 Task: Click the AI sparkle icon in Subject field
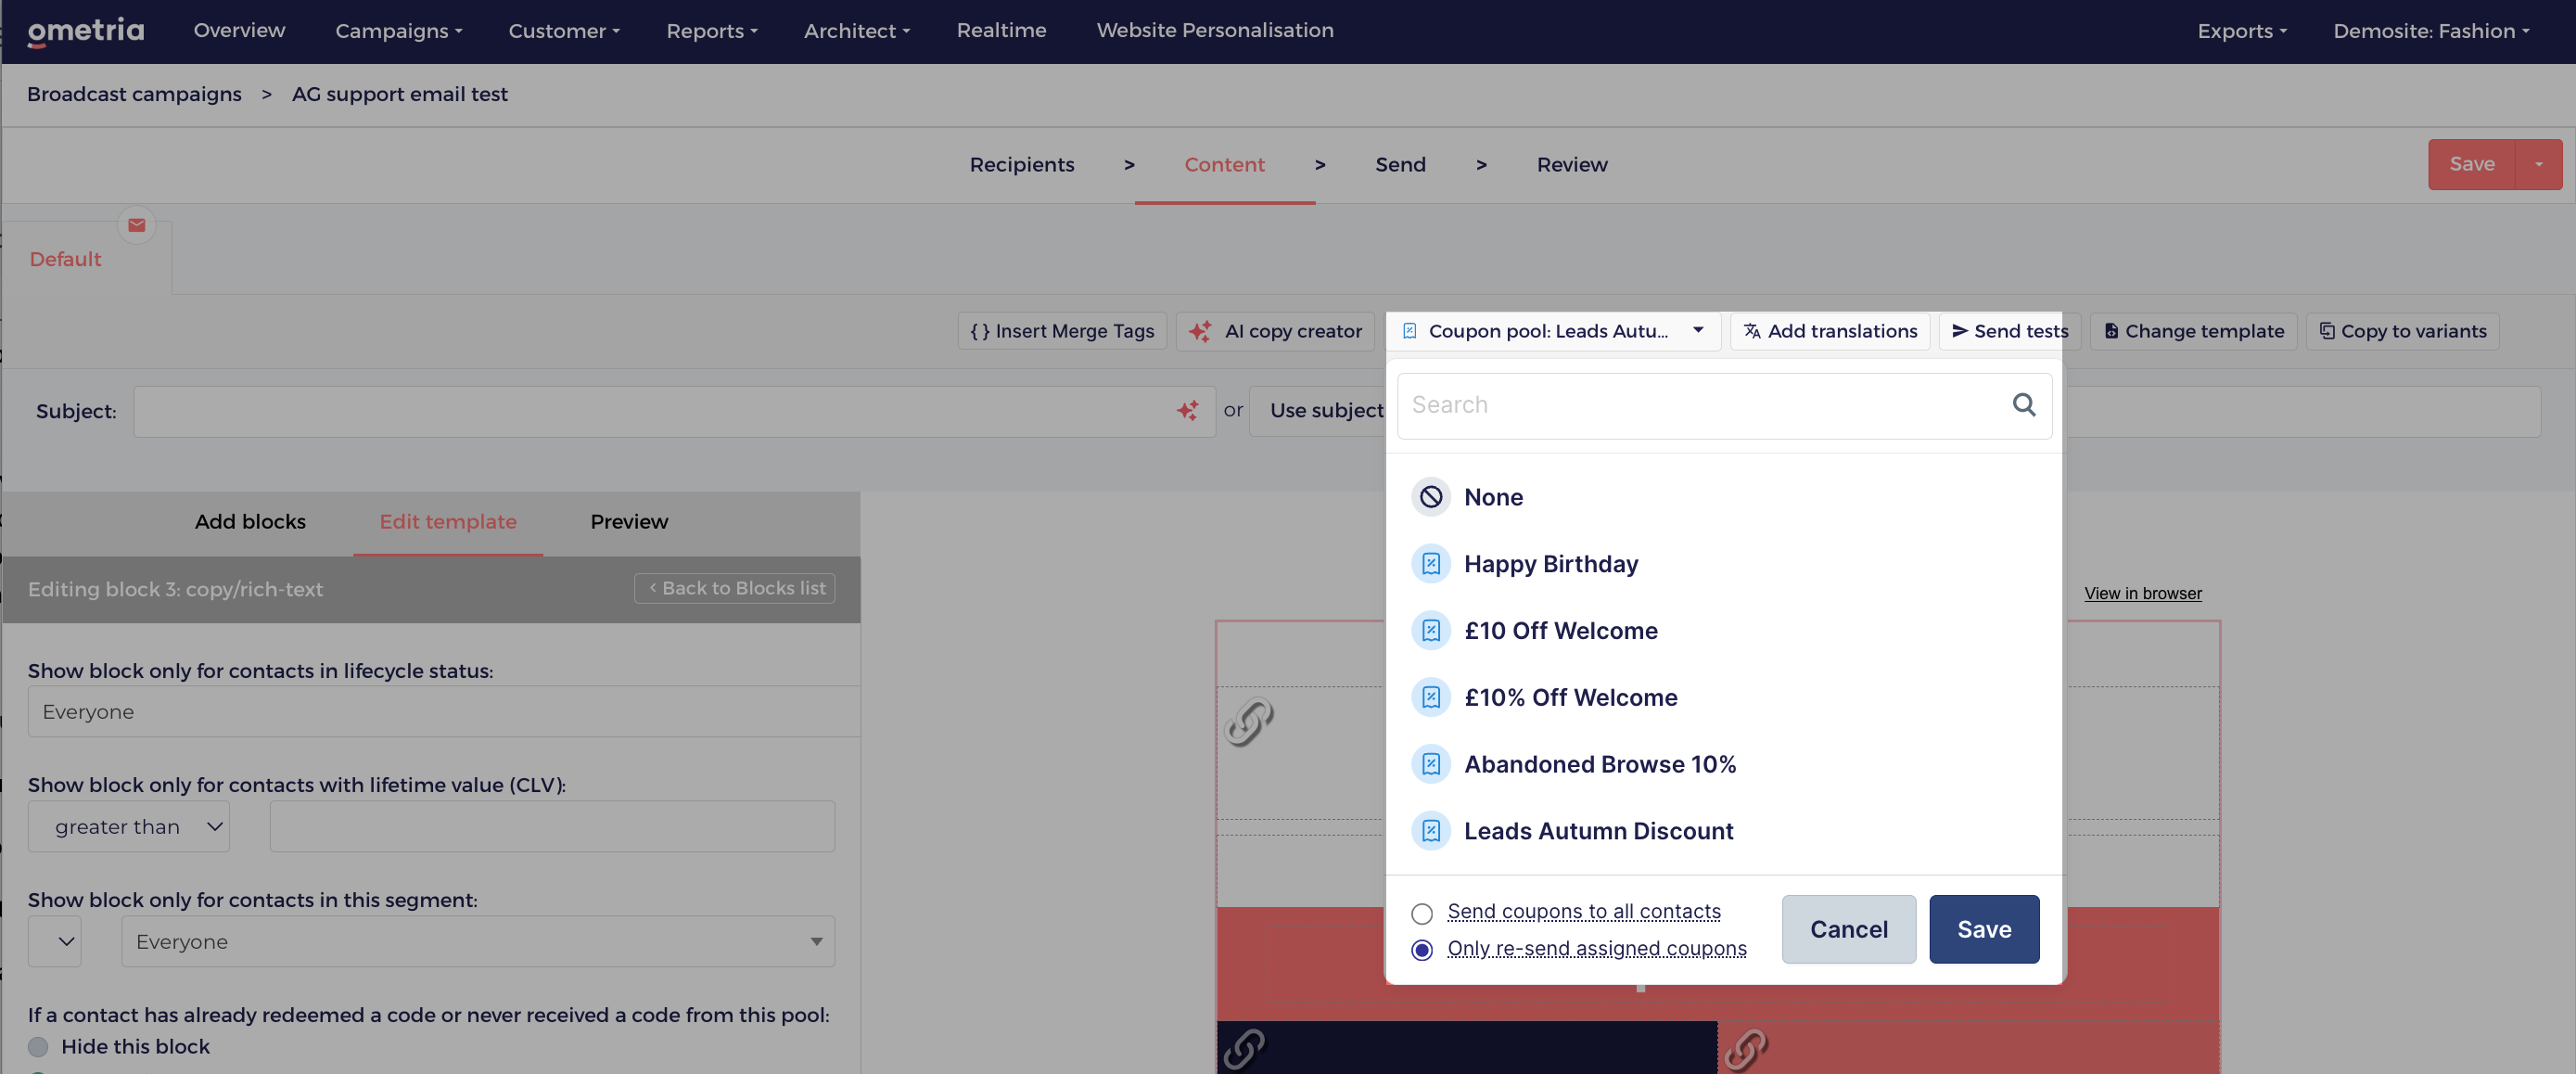pos(1187,410)
